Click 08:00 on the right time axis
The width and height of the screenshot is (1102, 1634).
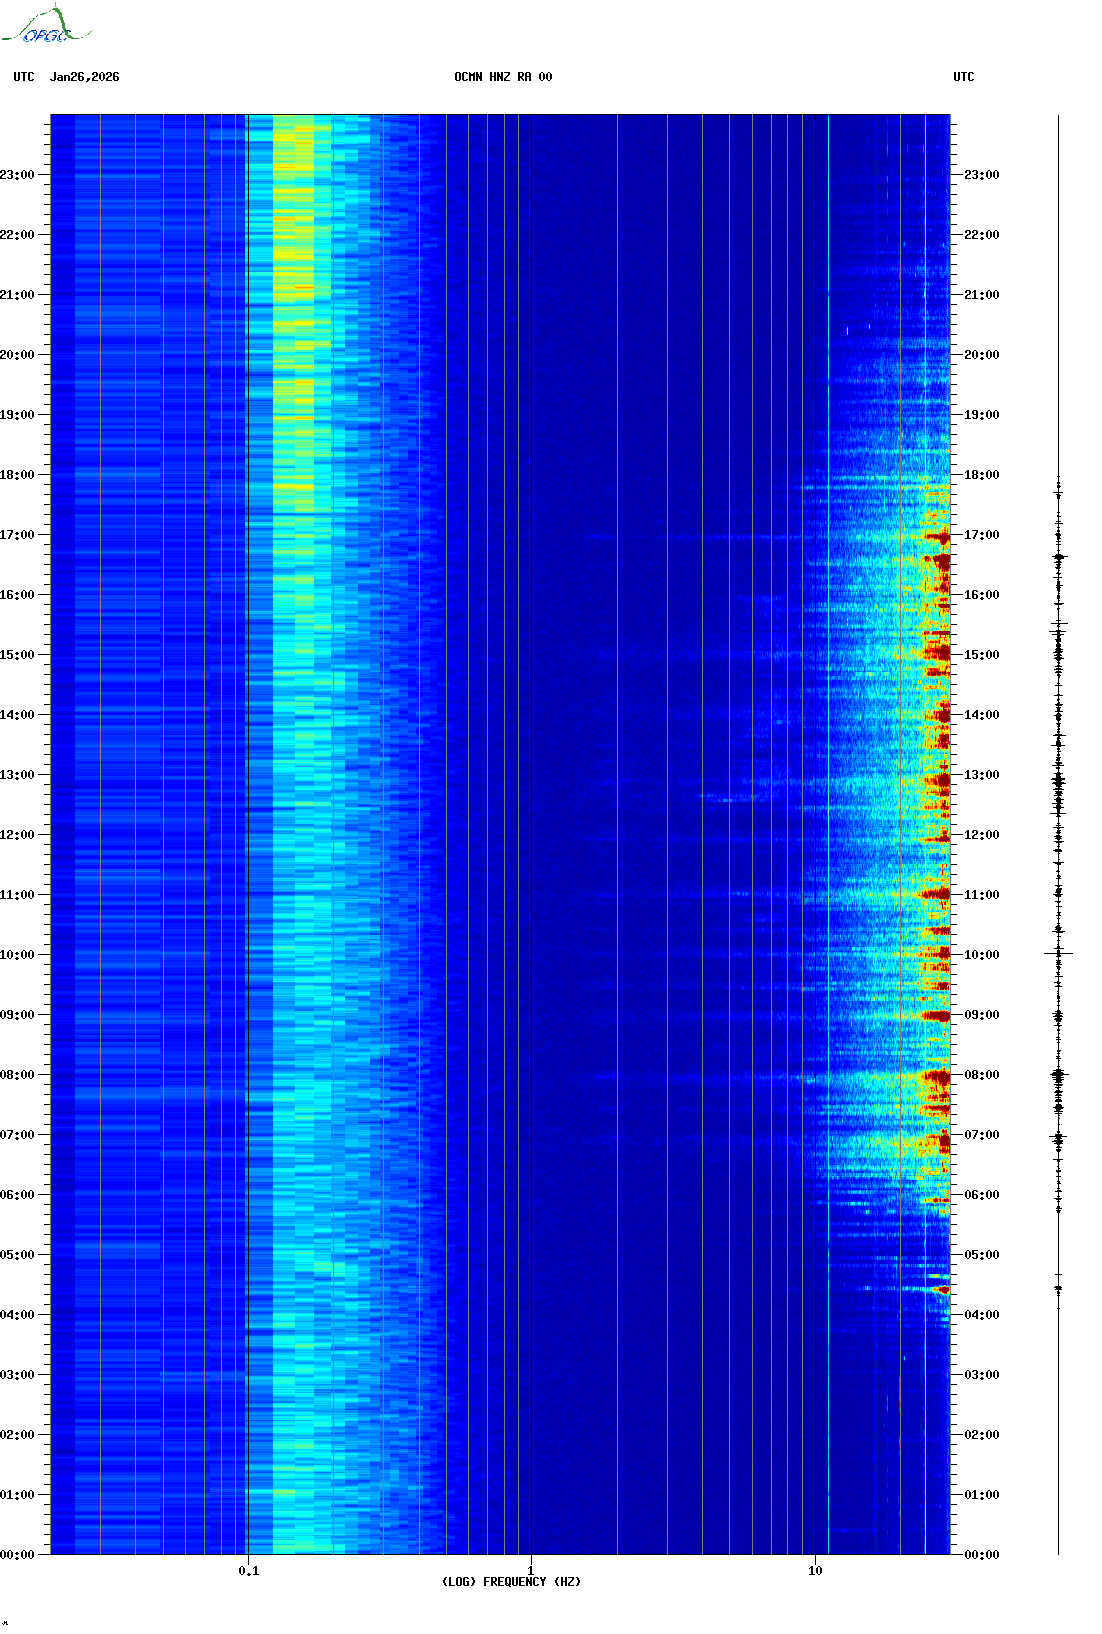pos(982,1075)
